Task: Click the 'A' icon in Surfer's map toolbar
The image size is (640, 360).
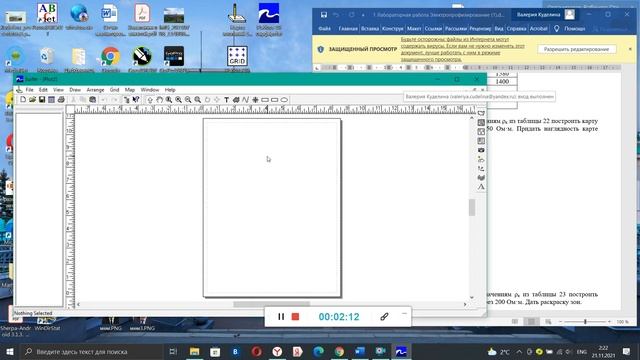Action: click(x=481, y=187)
